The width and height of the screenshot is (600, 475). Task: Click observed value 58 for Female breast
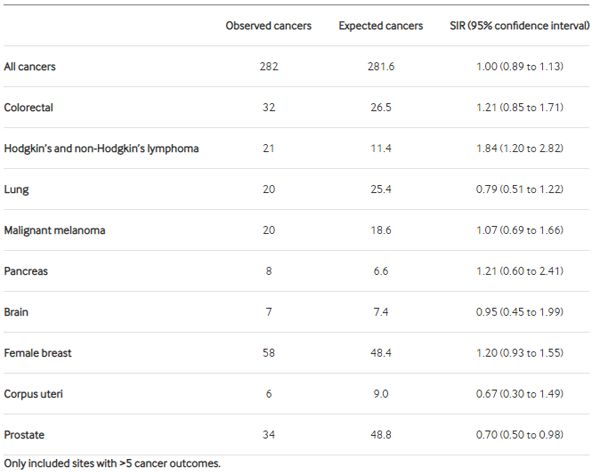267,353
